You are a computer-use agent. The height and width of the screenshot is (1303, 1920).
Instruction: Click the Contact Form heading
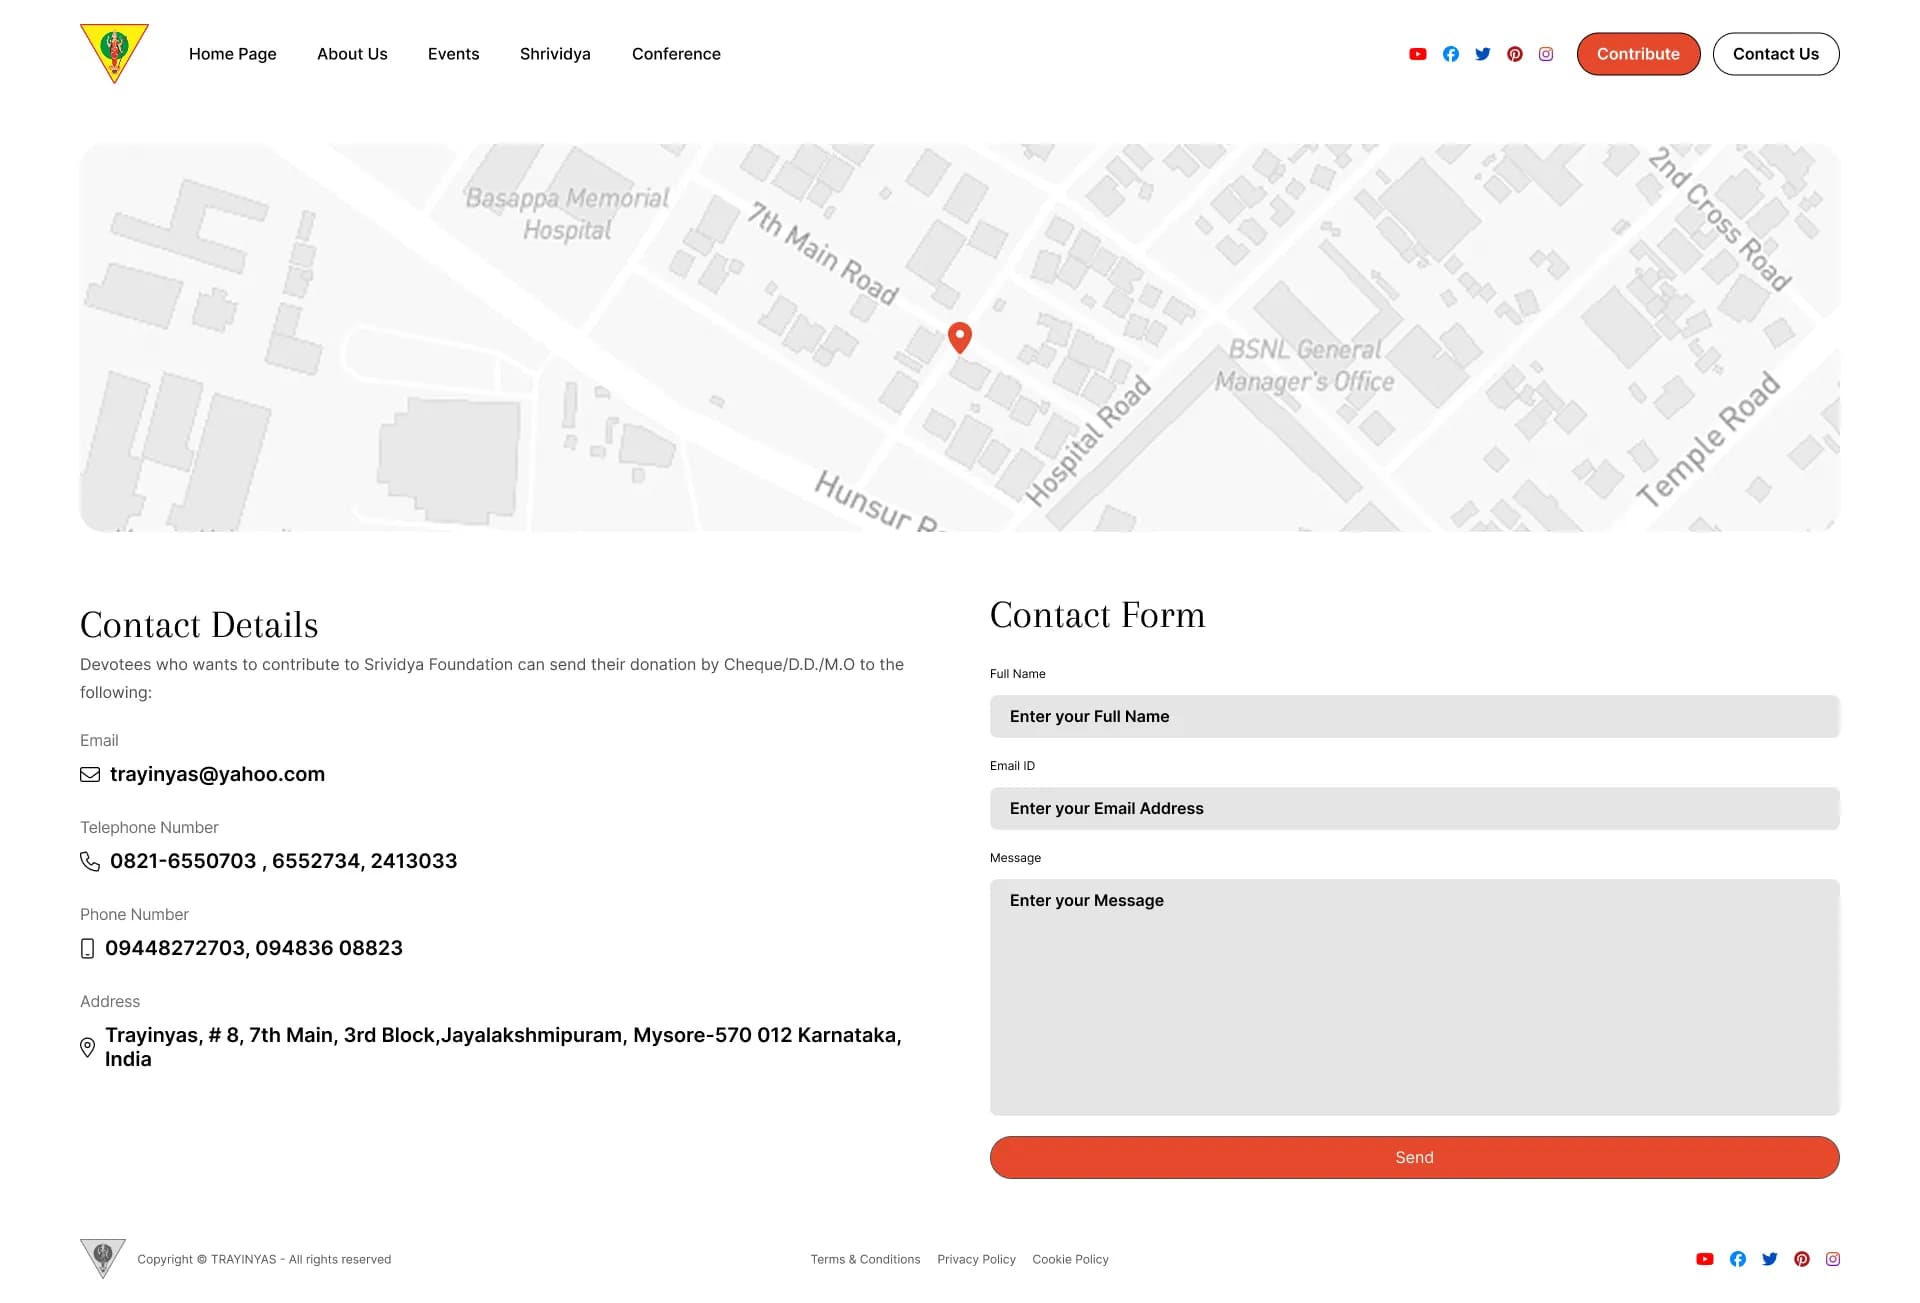[x=1097, y=615]
